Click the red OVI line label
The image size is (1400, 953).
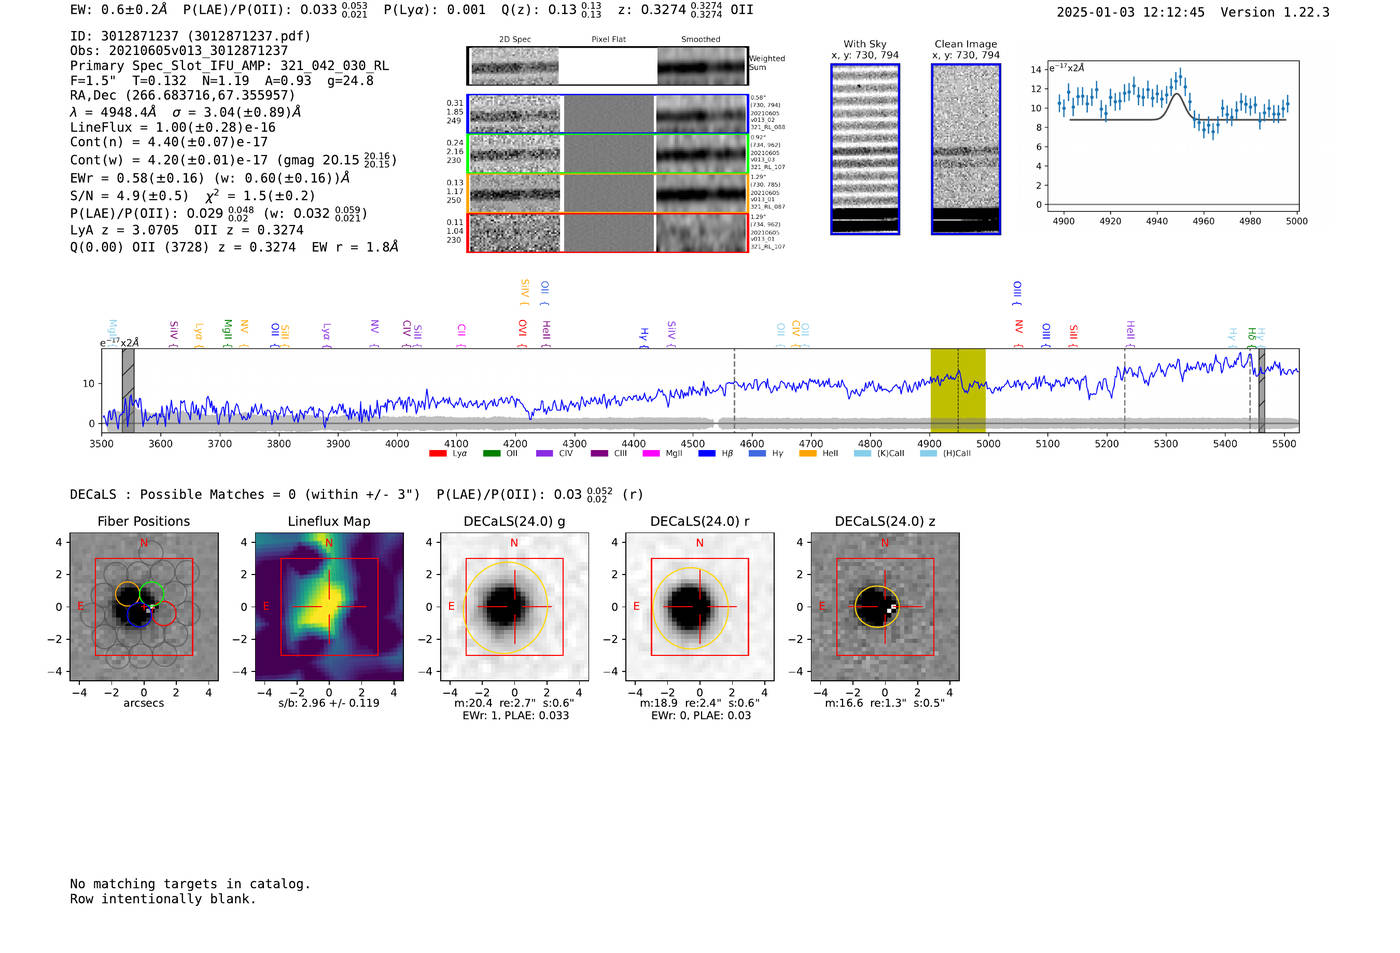[522, 333]
